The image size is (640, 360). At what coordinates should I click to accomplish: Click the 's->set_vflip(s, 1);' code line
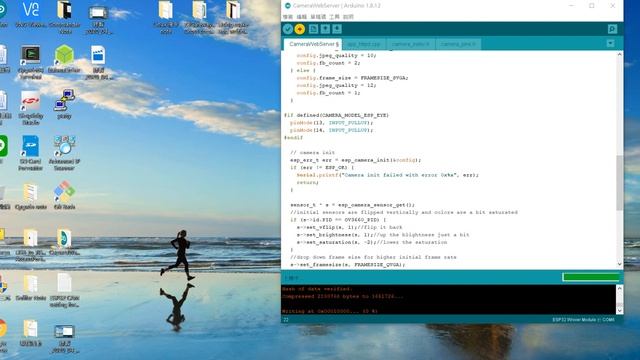tap(349, 227)
